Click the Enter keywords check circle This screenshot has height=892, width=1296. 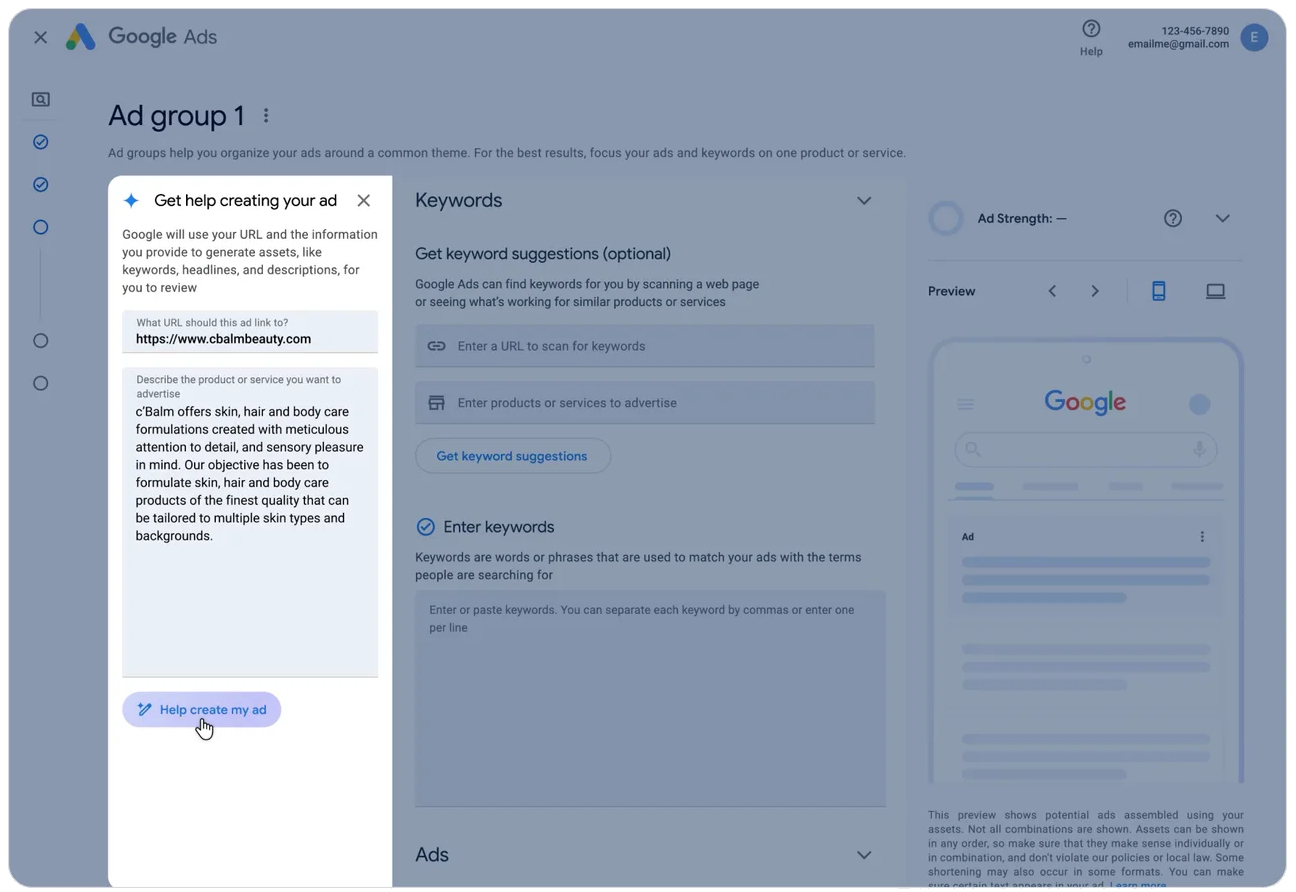[425, 526]
